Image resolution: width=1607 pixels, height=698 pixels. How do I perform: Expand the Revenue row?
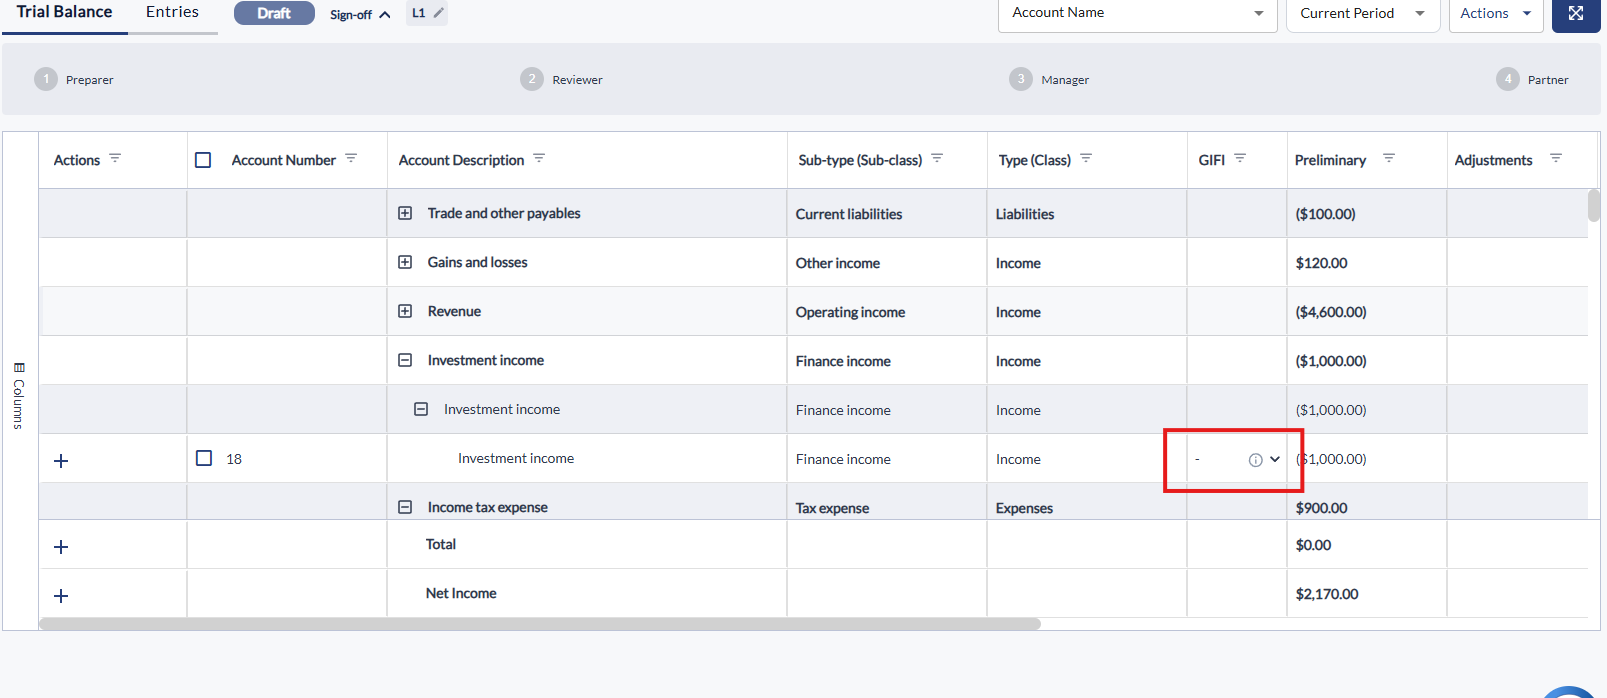(405, 311)
